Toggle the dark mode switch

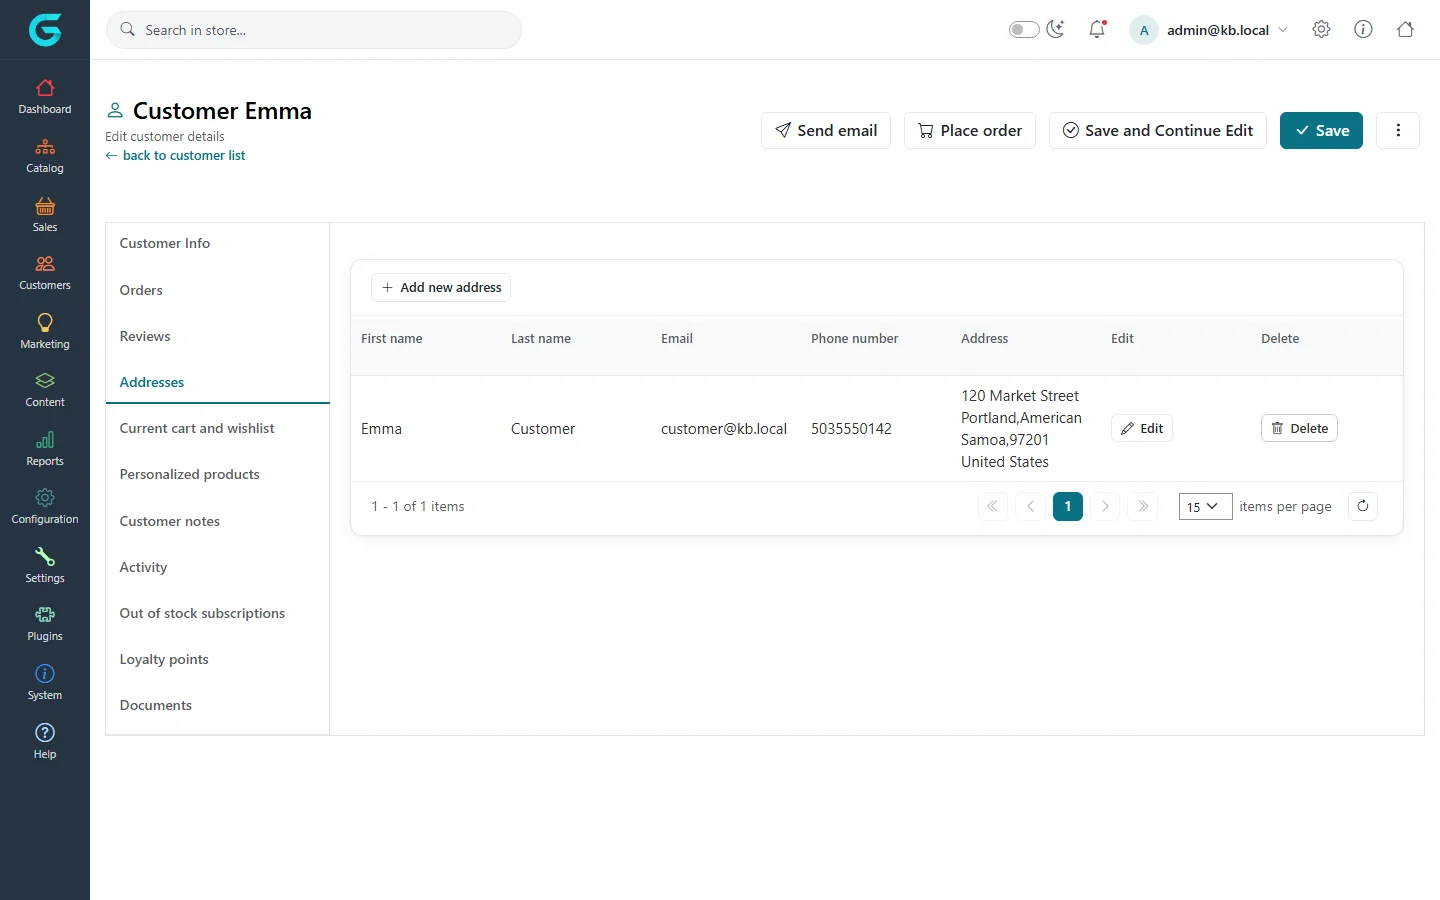pos(1024,29)
